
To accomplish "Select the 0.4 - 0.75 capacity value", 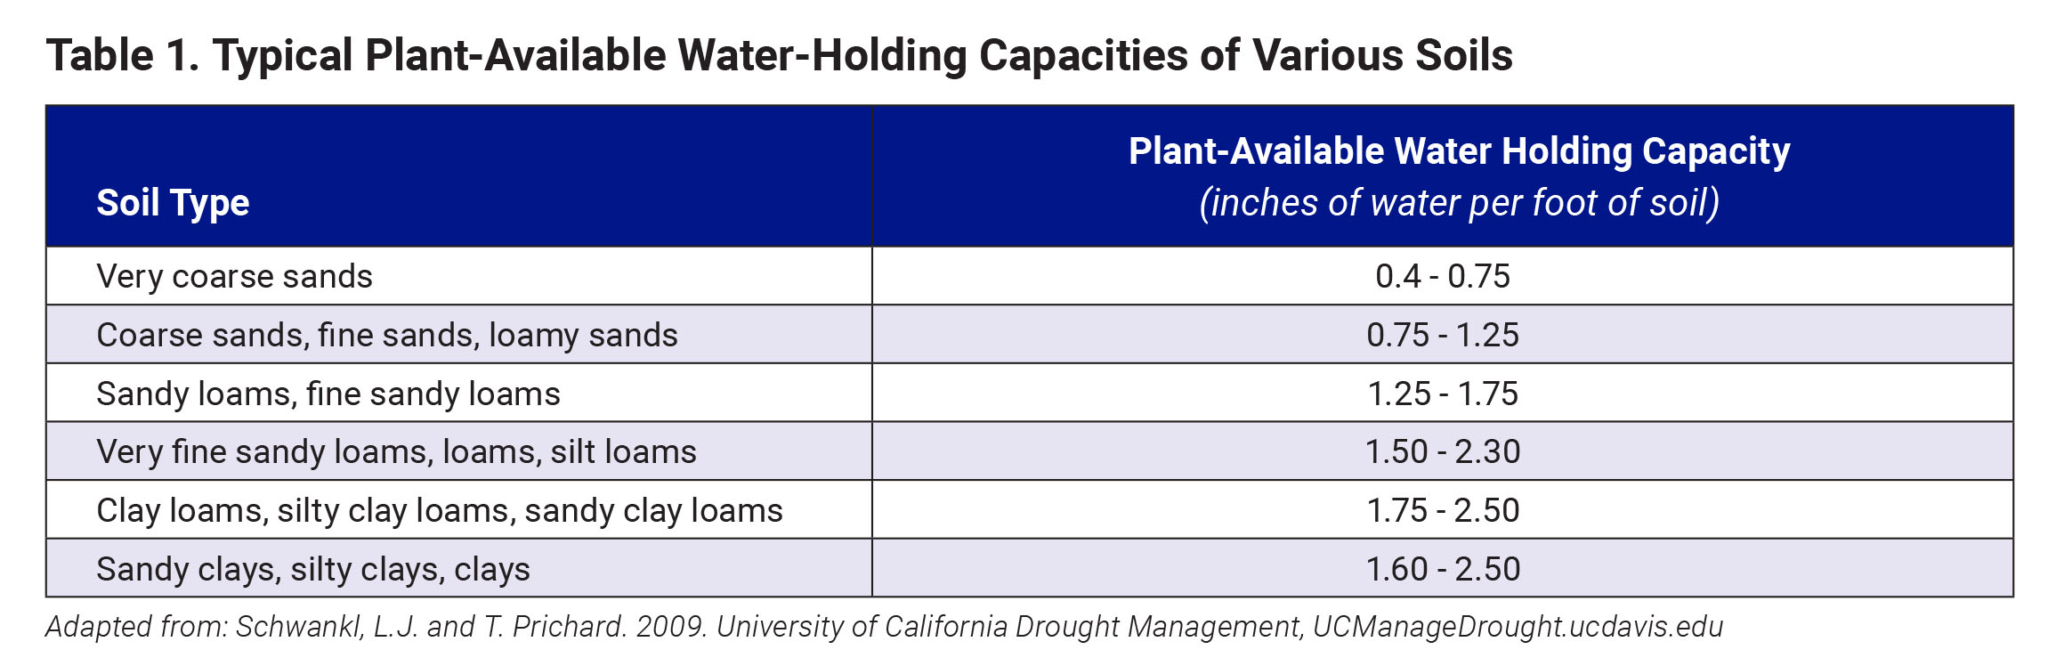I will (x=1442, y=277).
